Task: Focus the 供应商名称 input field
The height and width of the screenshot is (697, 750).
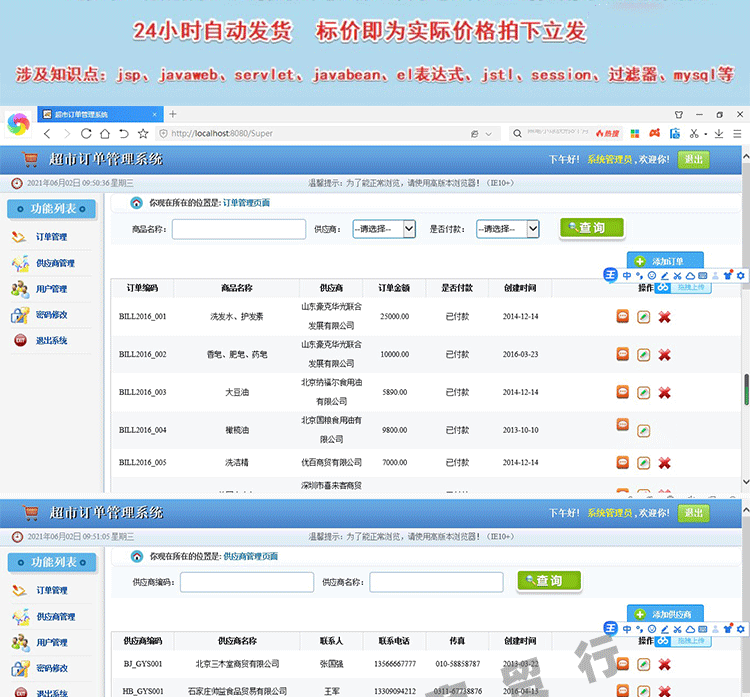Action: click(x=436, y=582)
